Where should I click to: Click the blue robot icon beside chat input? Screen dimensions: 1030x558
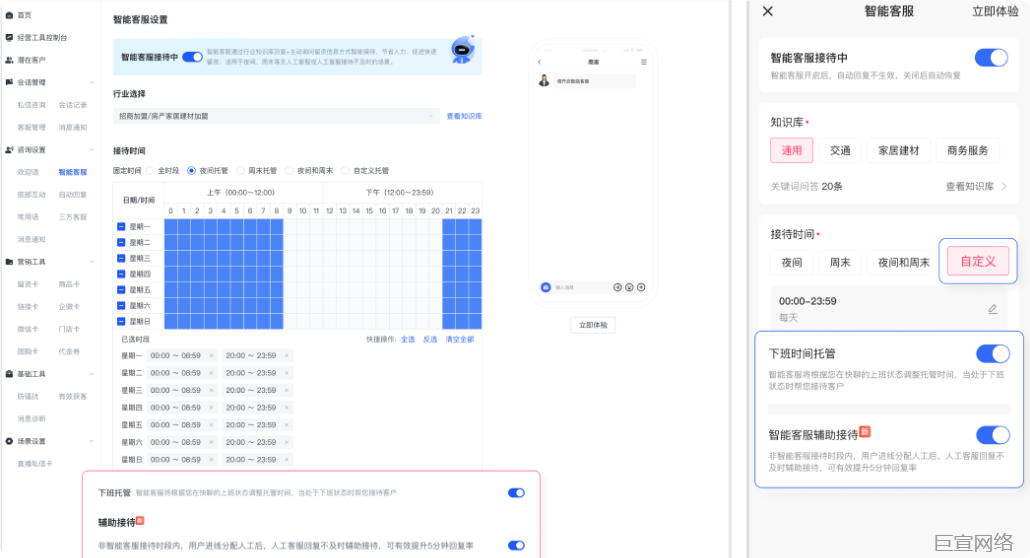pos(545,287)
